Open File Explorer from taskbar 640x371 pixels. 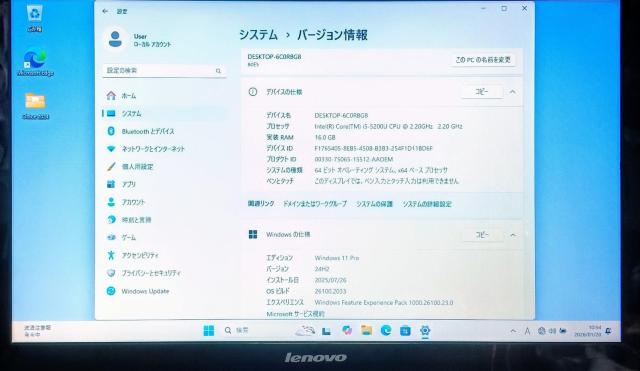click(x=366, y=330)
